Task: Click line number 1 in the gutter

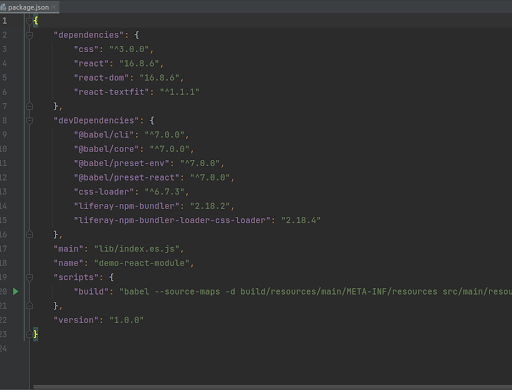Action: (4, 21)
